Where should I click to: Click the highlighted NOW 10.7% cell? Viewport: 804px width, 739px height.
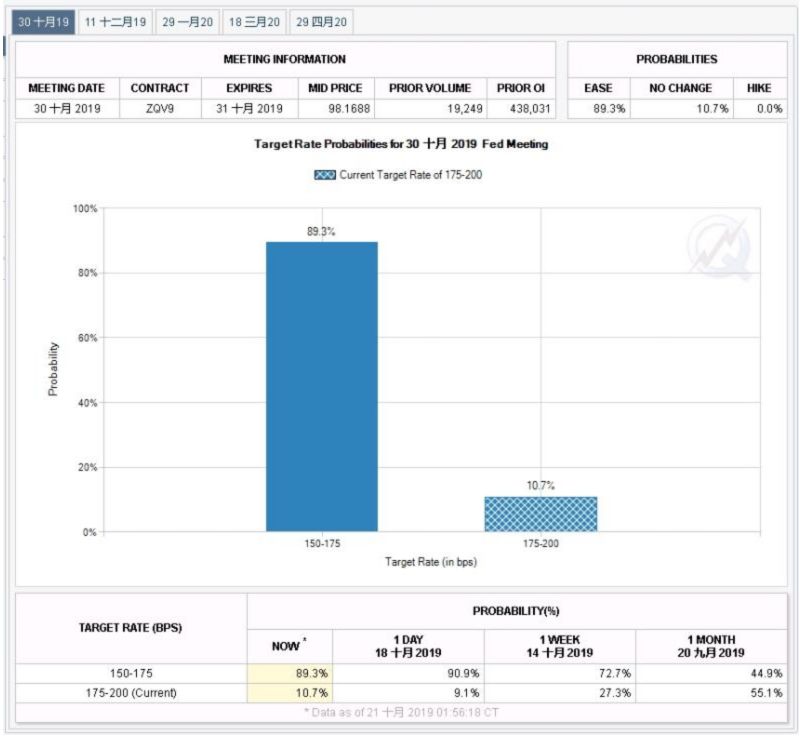290,693
